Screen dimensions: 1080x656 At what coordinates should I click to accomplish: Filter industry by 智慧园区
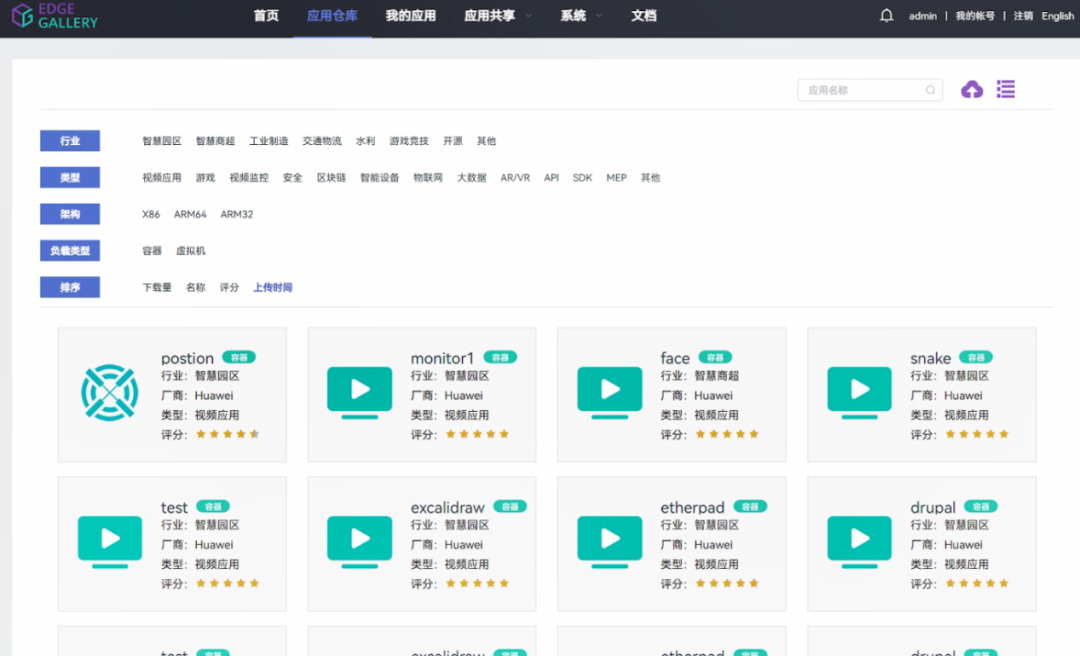coord(162,141)
